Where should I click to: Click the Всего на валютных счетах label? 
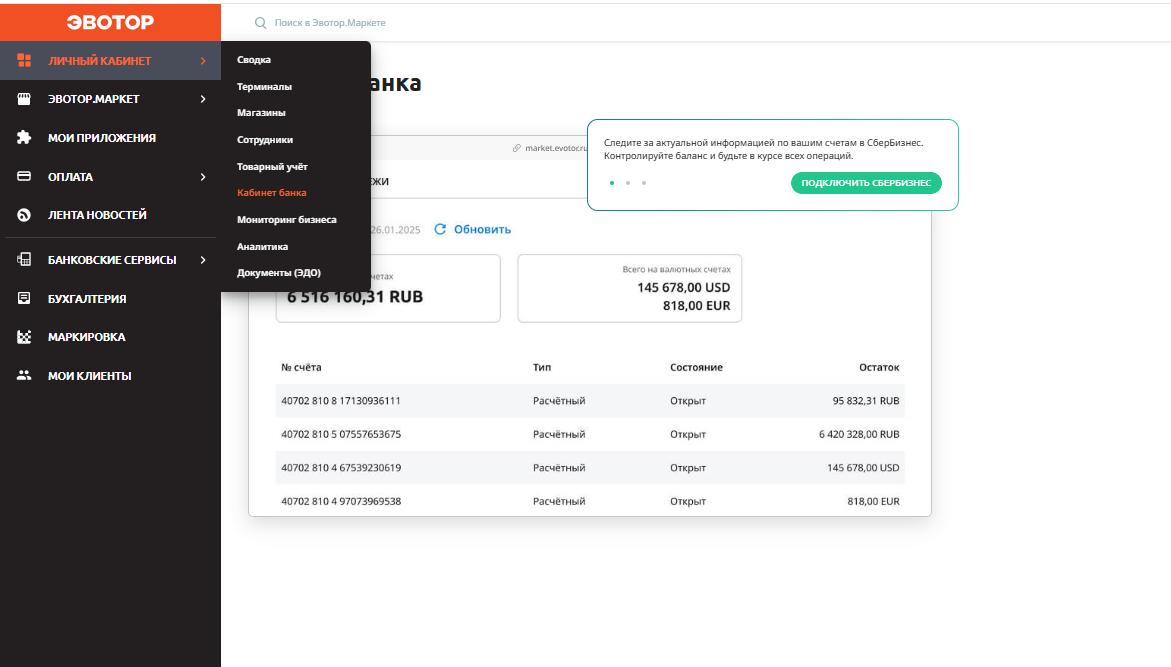pos(677,270)
